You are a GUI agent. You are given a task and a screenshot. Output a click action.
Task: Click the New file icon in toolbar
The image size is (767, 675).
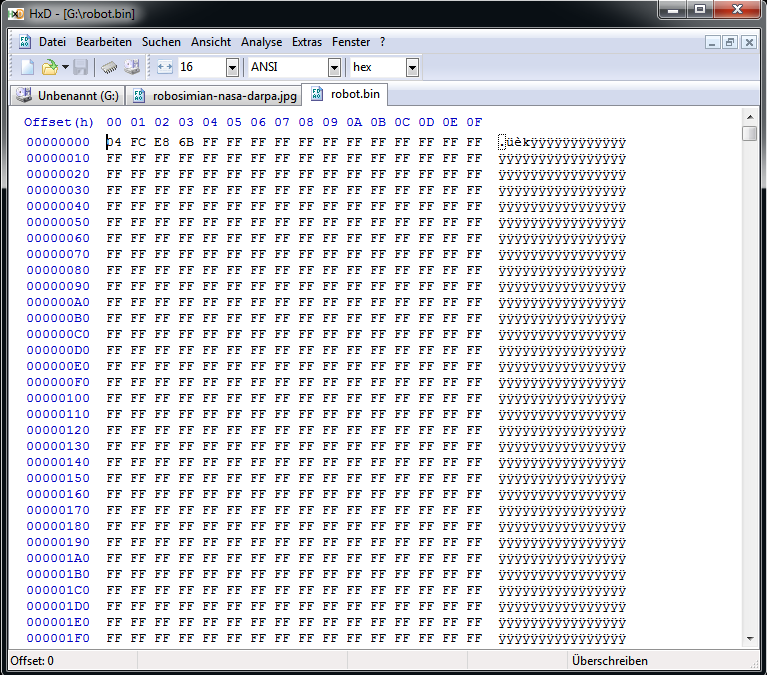coord(27,67)
